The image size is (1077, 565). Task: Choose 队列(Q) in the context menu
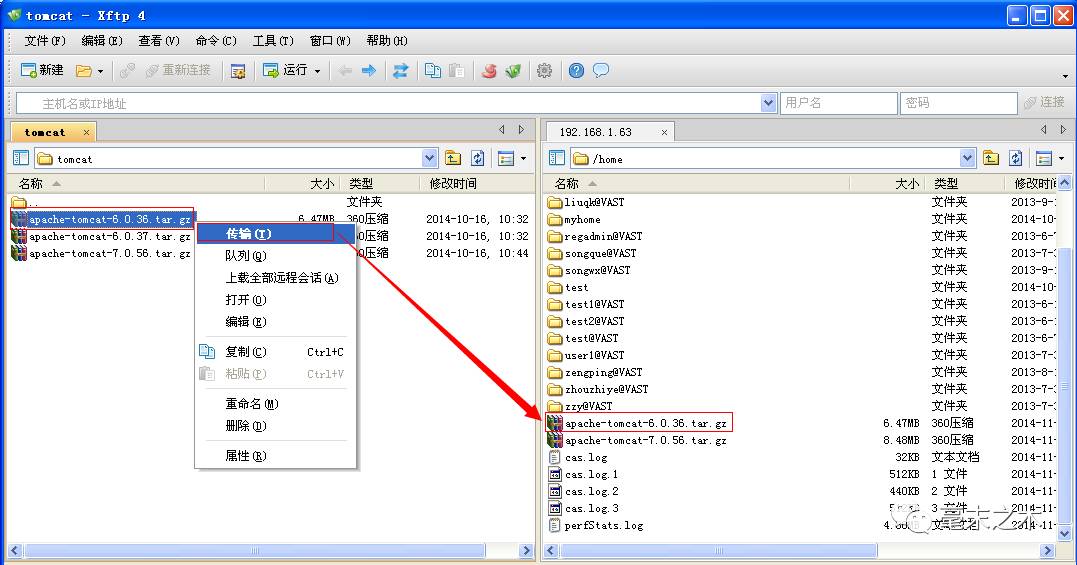(x=275, y=255)
